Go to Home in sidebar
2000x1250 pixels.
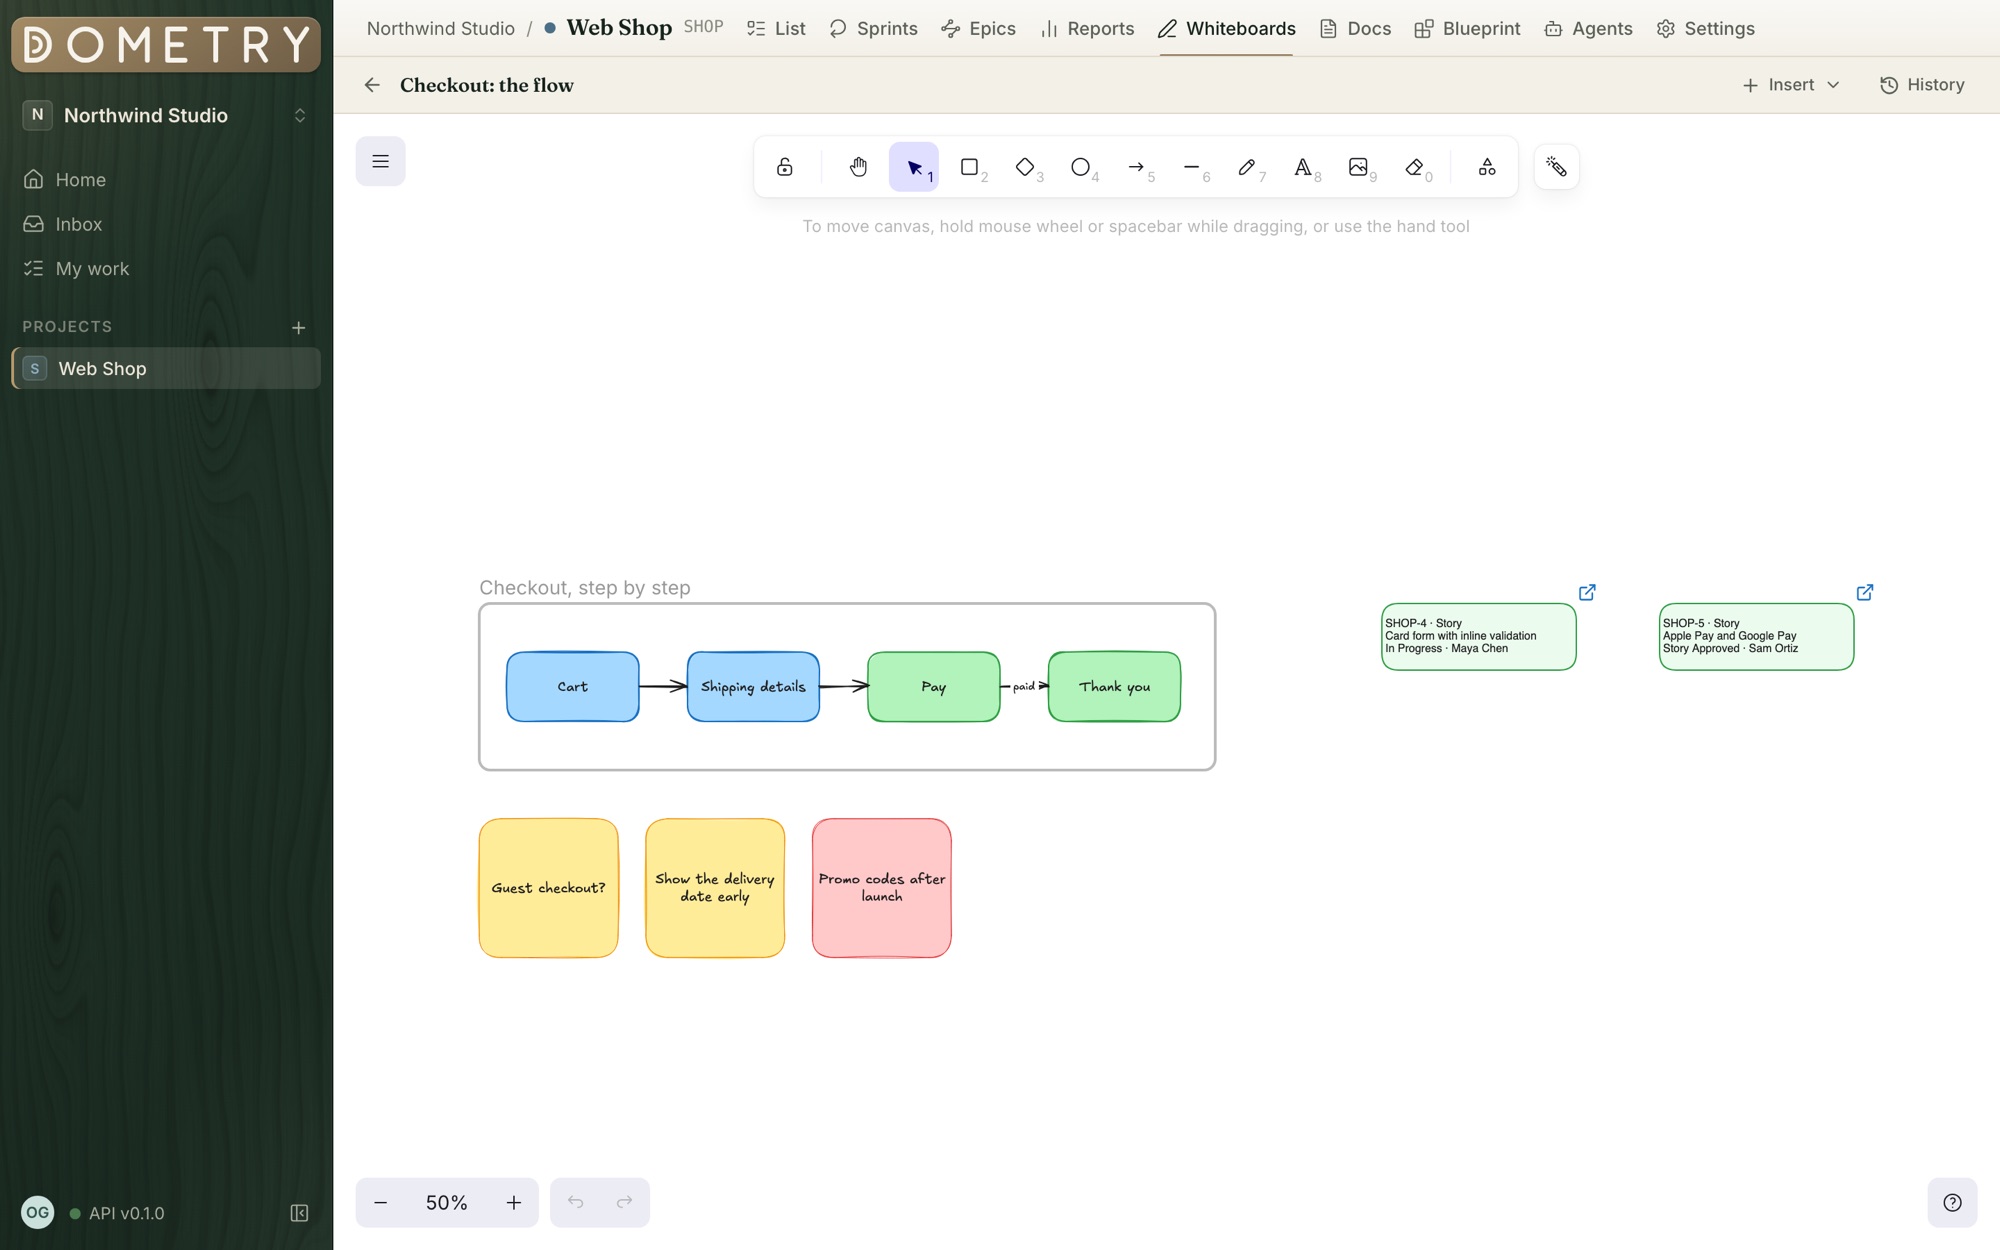[166, 179]
